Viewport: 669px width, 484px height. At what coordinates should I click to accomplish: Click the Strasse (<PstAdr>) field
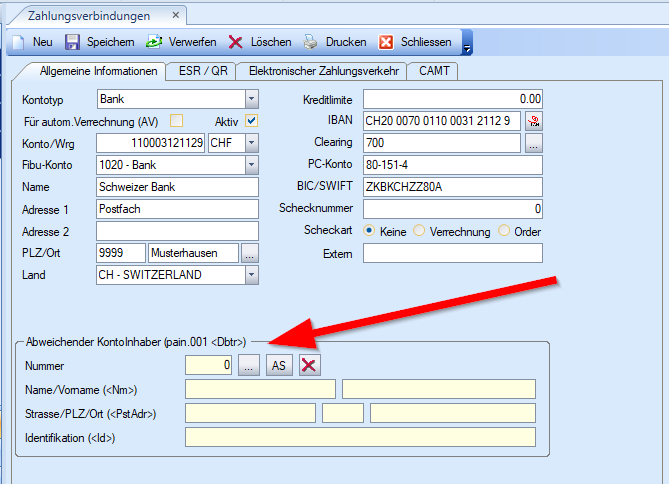click(250, 413)
